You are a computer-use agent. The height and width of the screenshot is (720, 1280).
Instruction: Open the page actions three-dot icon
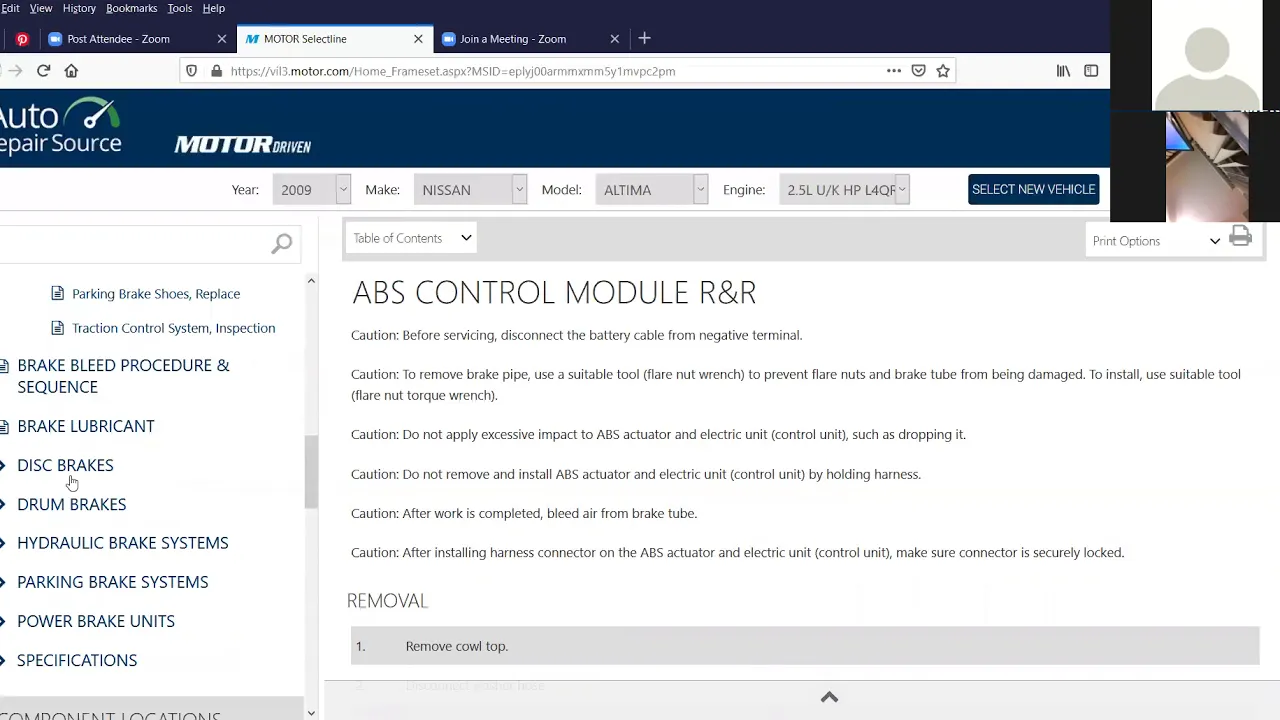tap(894, 71)
